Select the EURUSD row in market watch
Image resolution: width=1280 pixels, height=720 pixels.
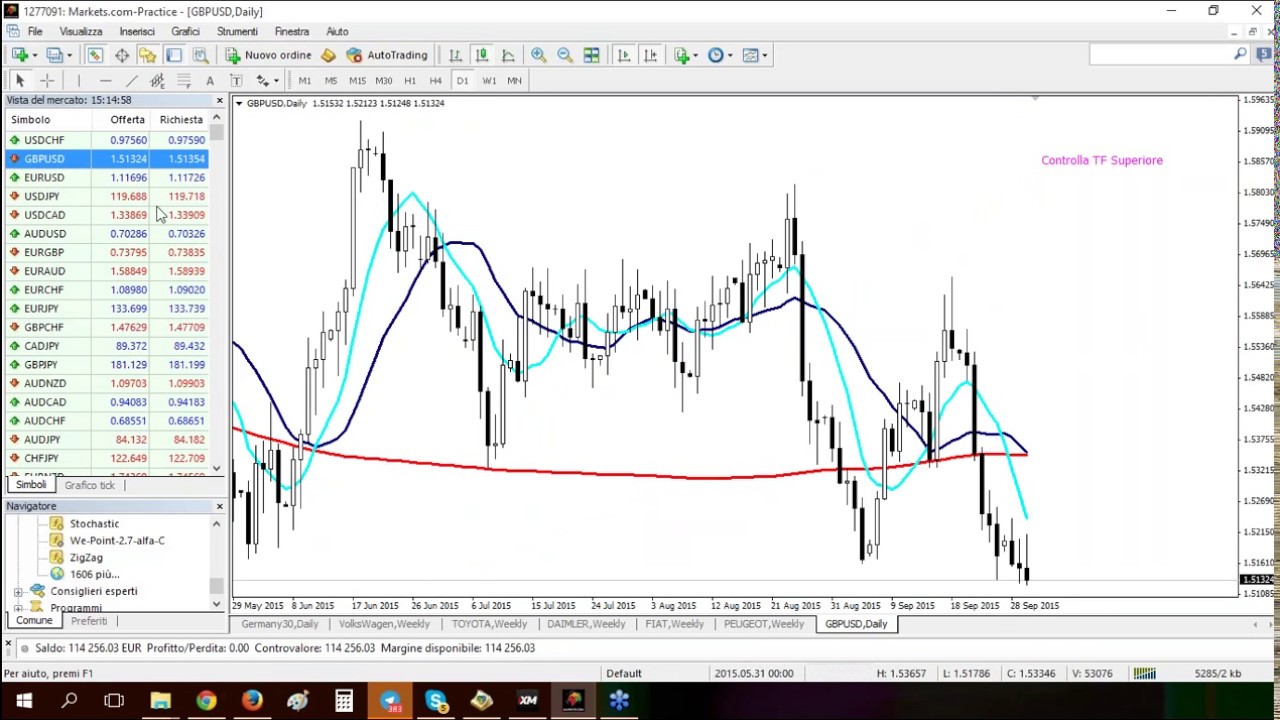106,177
